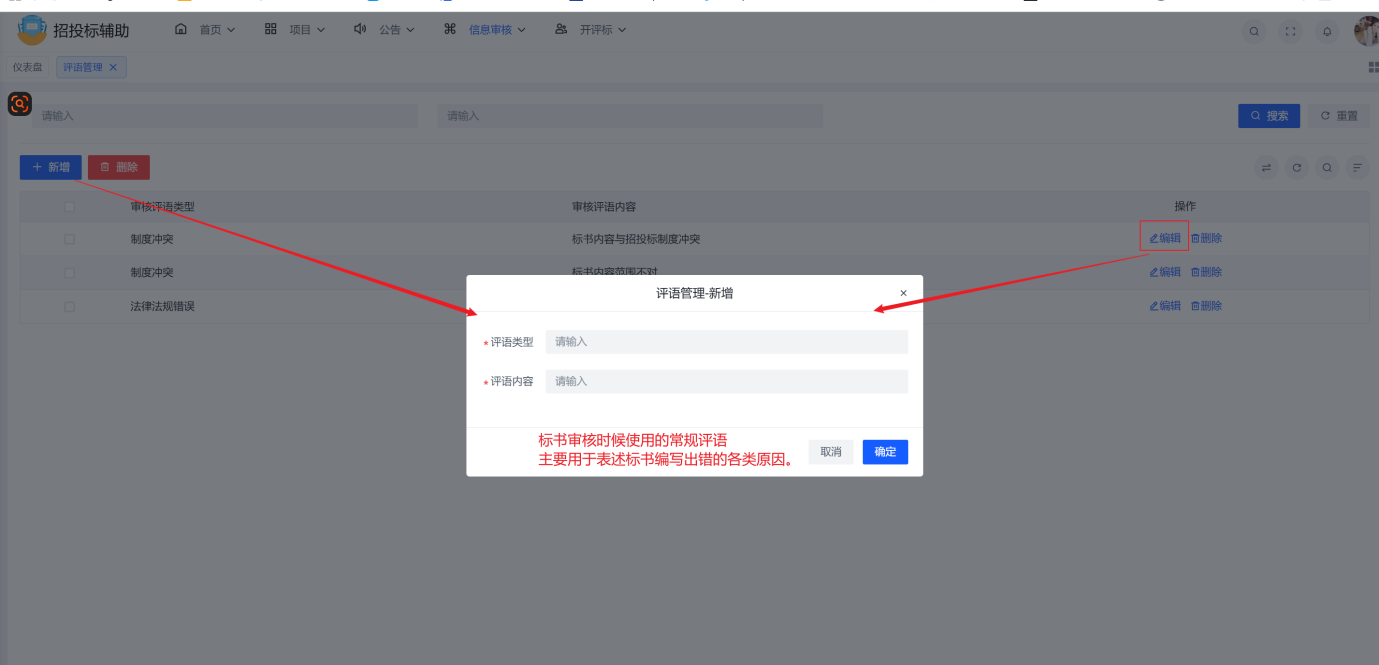1379x665 pixels.
Task: Click the 评语类型 input field
Action: 725,341
